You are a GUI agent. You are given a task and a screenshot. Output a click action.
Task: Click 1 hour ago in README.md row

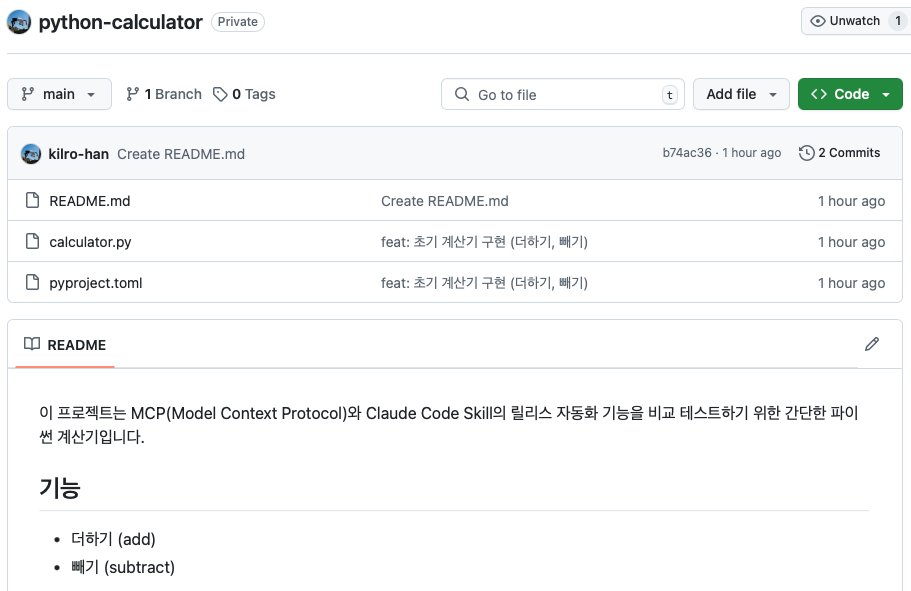pyautogui.click(x=851, y=201)
